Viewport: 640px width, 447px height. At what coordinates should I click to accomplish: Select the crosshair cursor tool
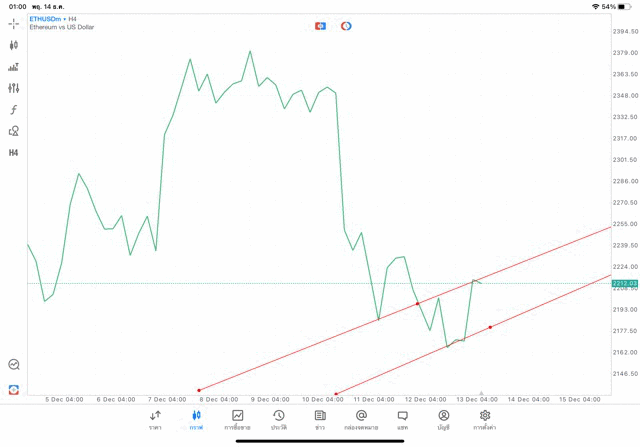click(x=14, y=22)
